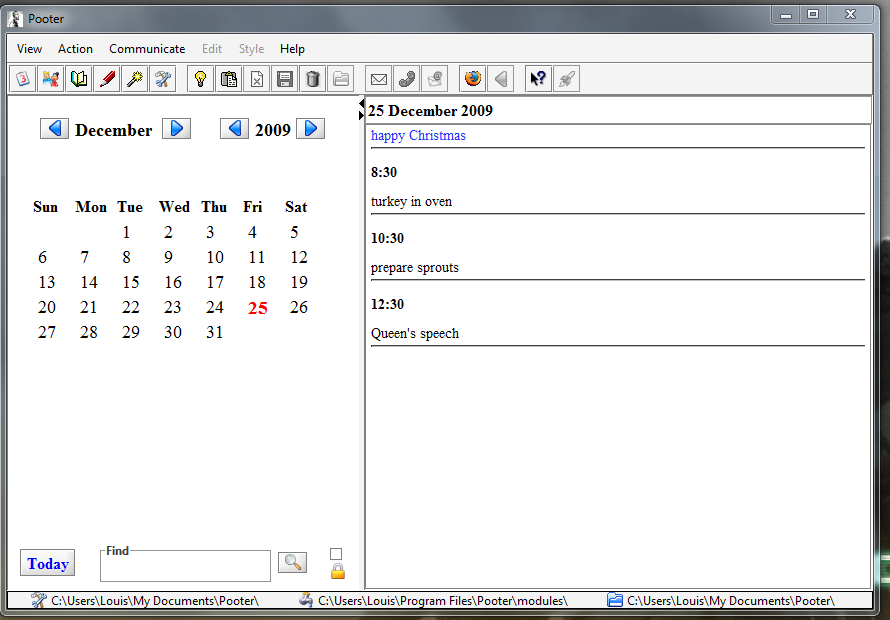Click the greyed open folder icon

(341, 79)
